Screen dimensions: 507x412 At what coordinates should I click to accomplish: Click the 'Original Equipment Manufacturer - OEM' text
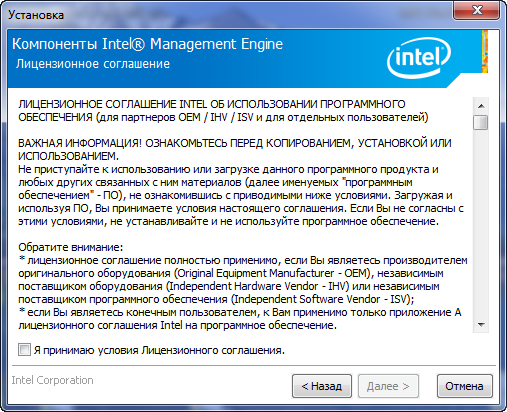[272, 273]
